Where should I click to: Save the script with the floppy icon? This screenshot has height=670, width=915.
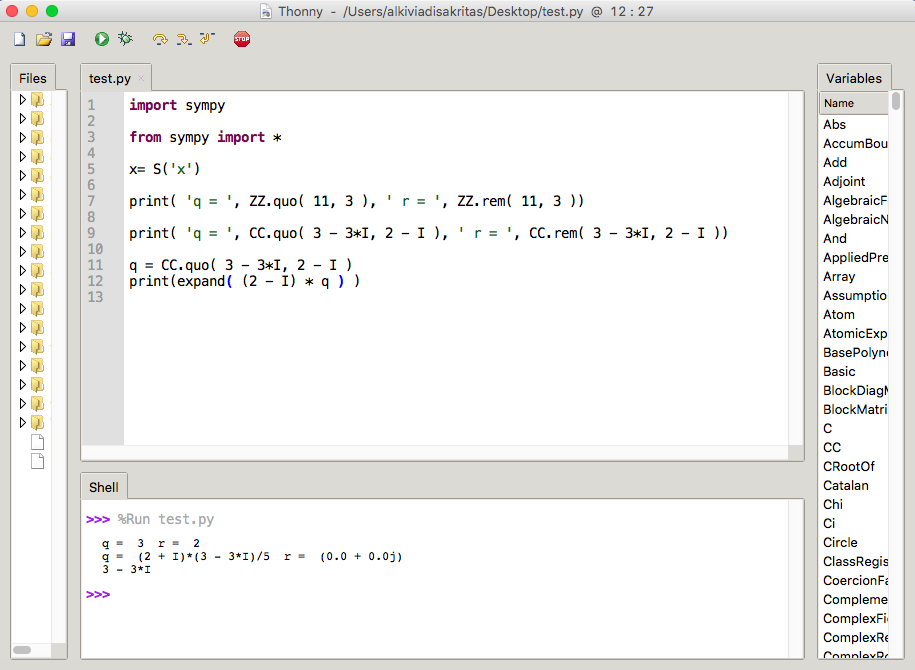tap(68, 39)
